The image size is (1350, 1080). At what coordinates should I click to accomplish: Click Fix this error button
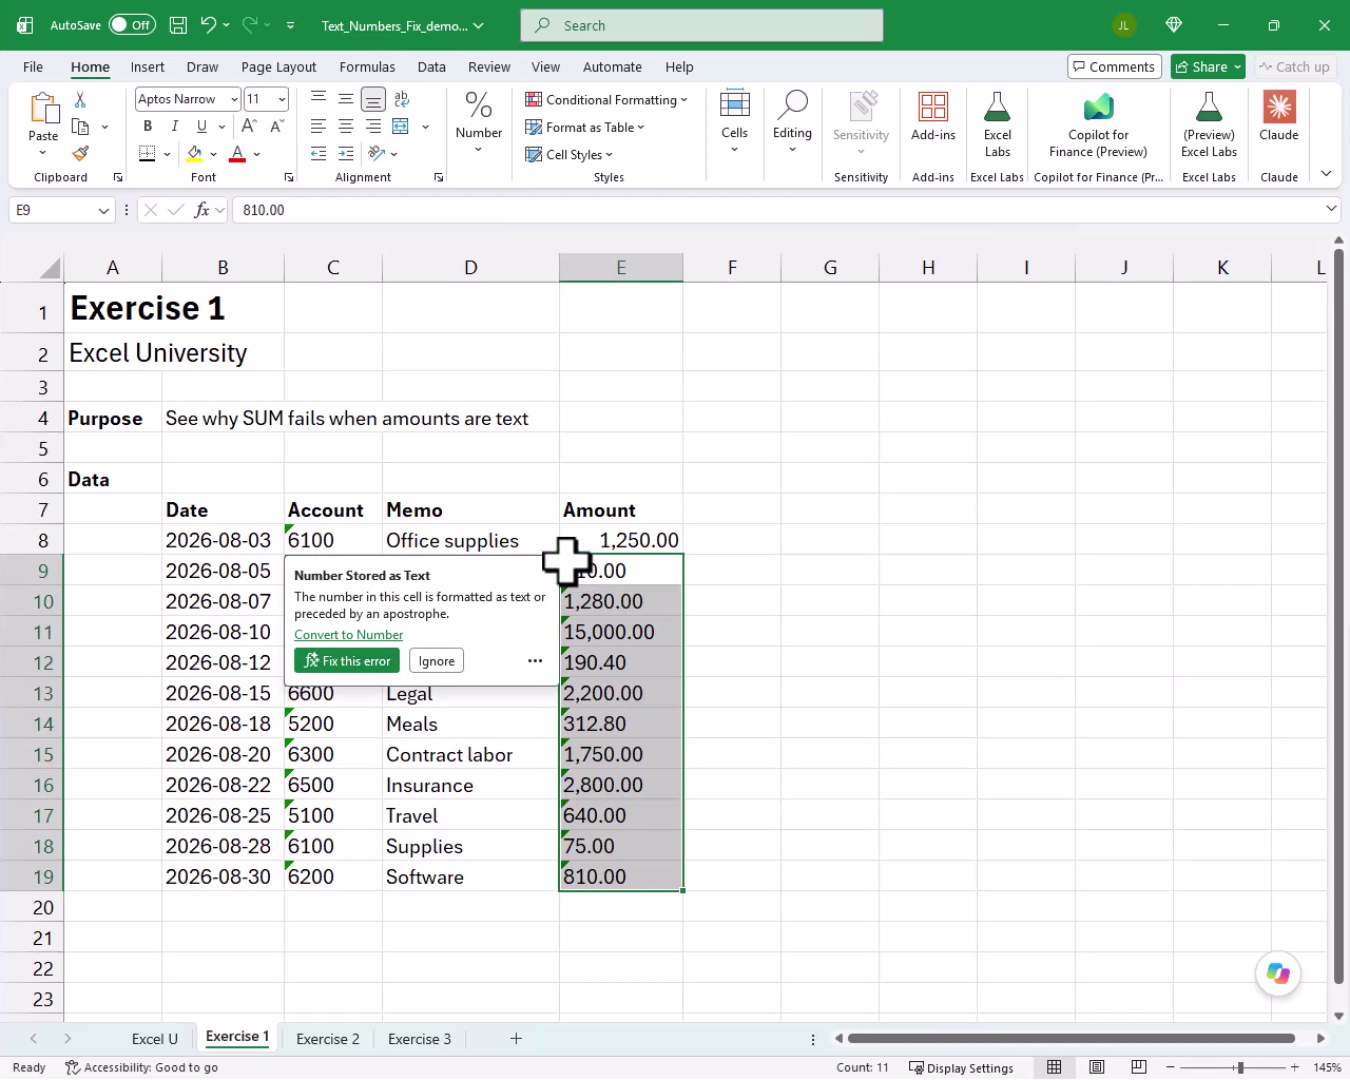(347, 661)
